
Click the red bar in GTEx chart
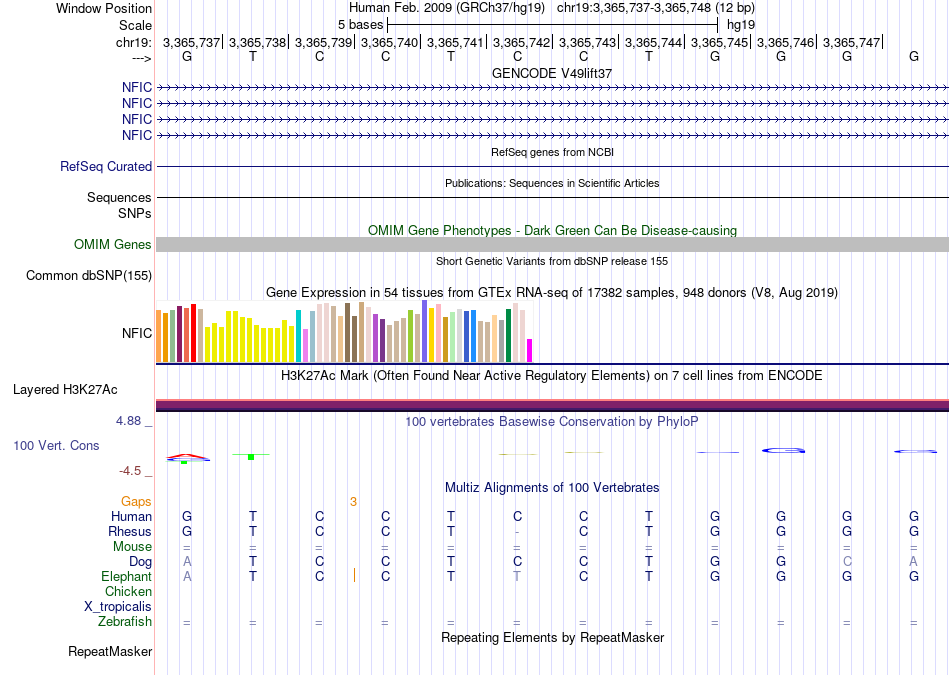click(x=193, y=333)
